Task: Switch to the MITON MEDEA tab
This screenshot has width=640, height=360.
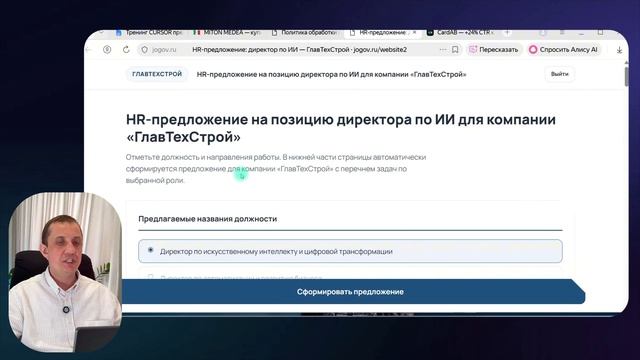Action: (x=226, y=33)
